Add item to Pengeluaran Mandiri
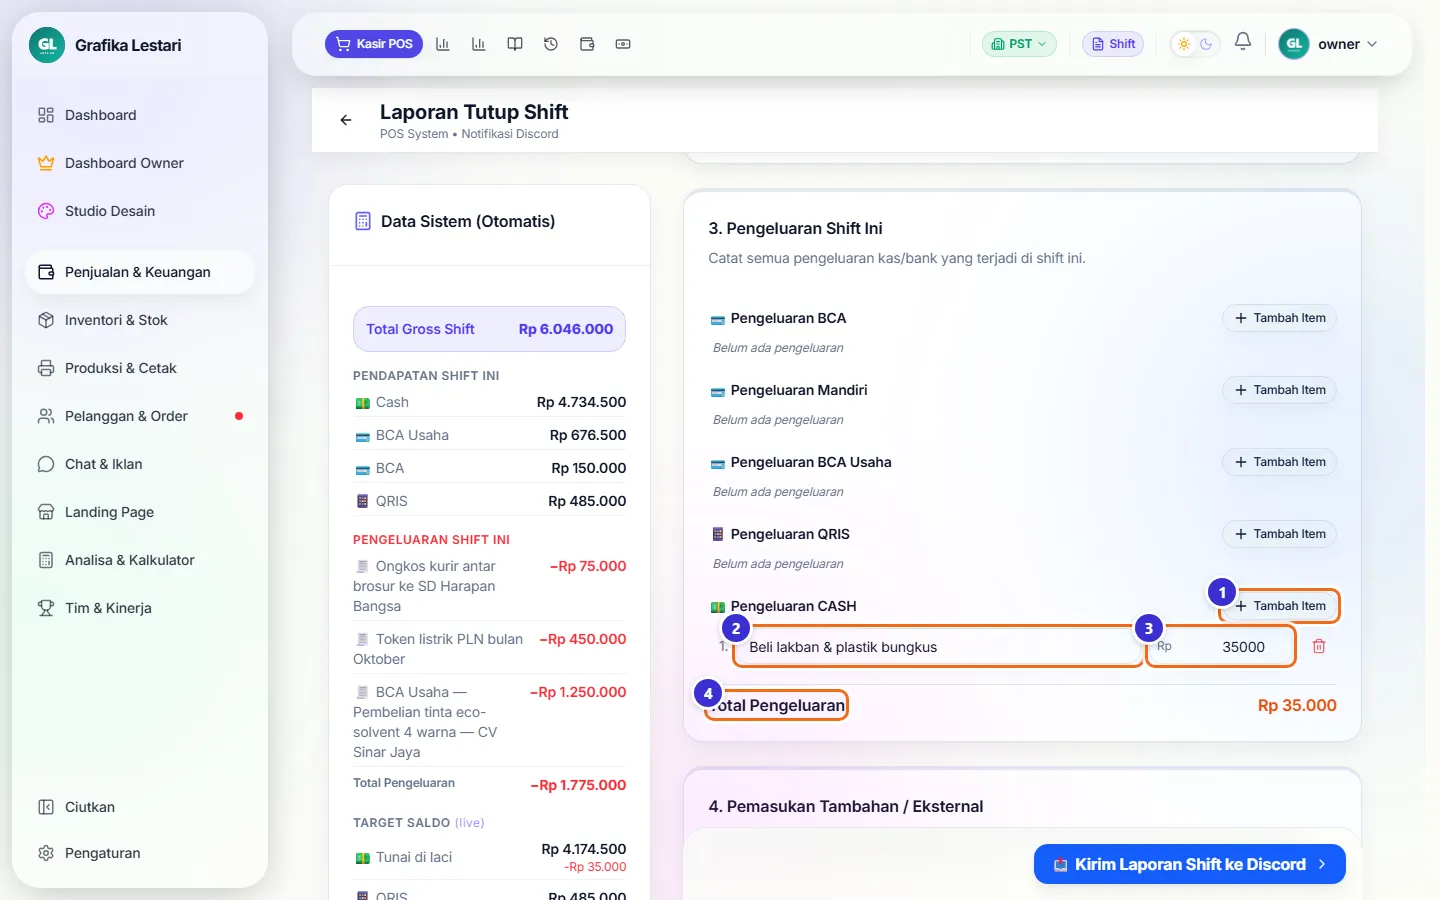 pos(1279,390)
